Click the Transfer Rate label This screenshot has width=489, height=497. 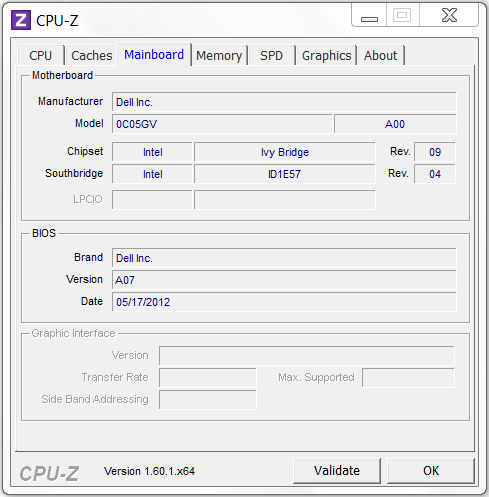(115, 377)
